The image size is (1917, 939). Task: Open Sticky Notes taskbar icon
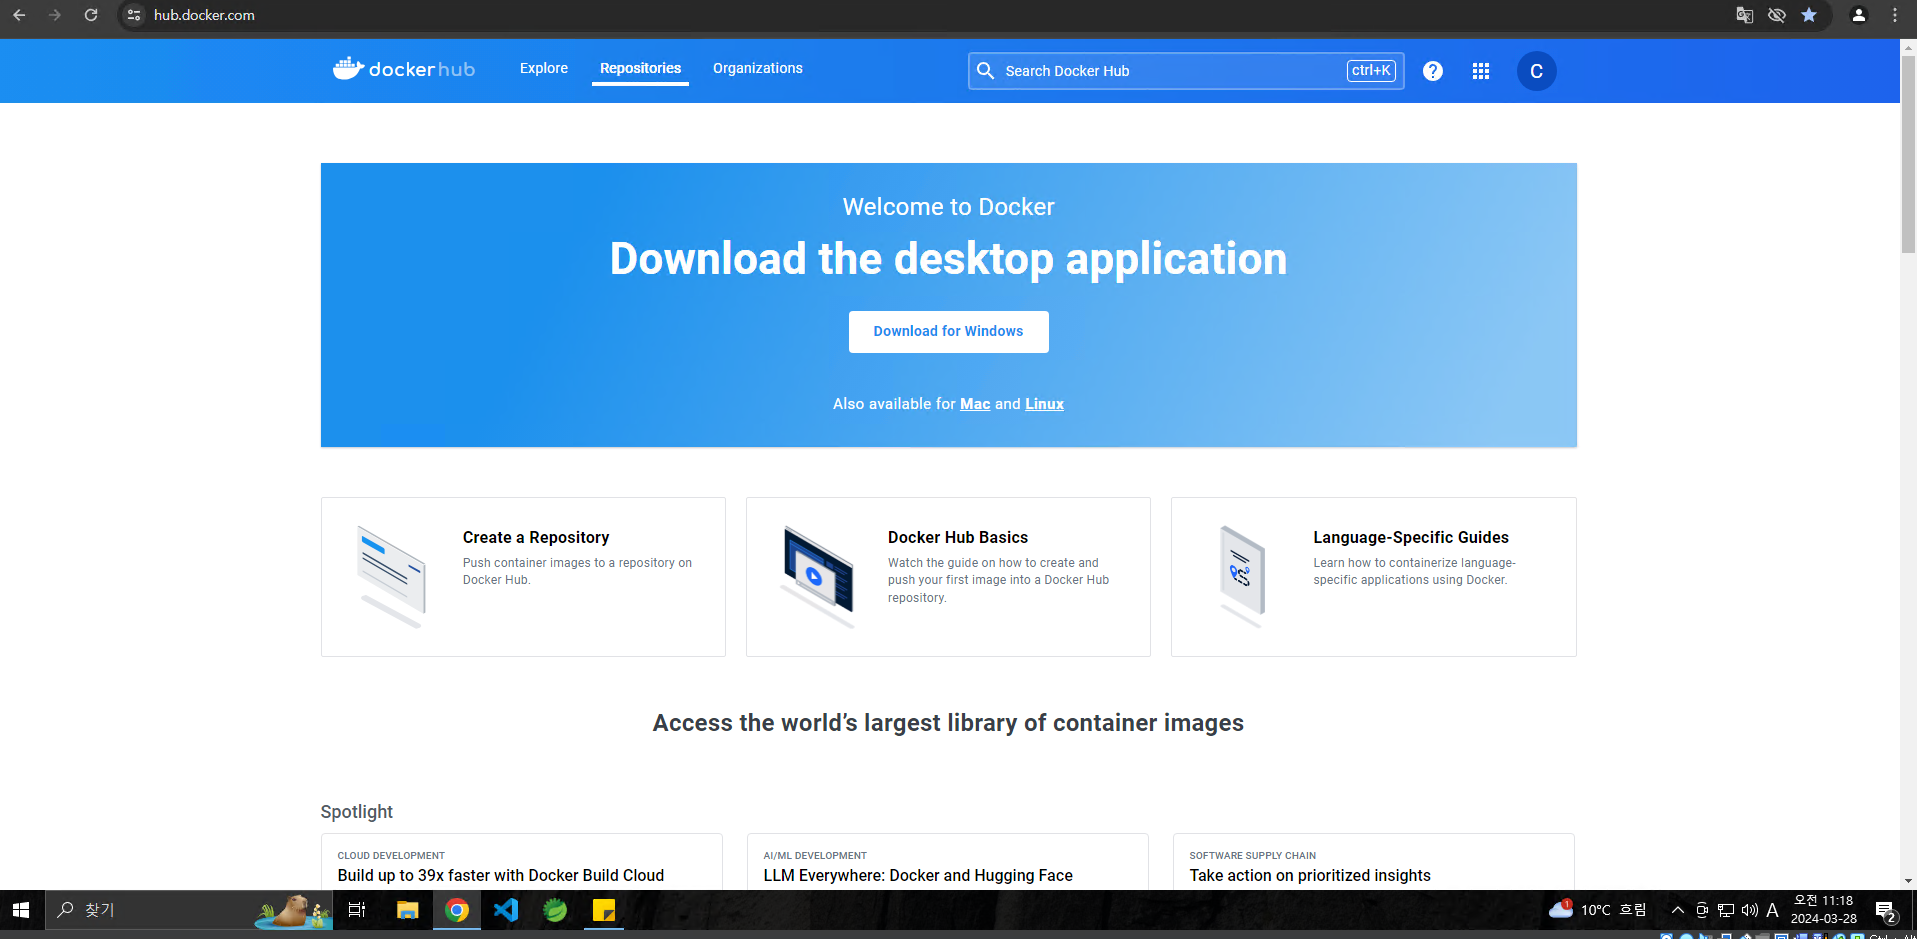click(x=604, y=910)
